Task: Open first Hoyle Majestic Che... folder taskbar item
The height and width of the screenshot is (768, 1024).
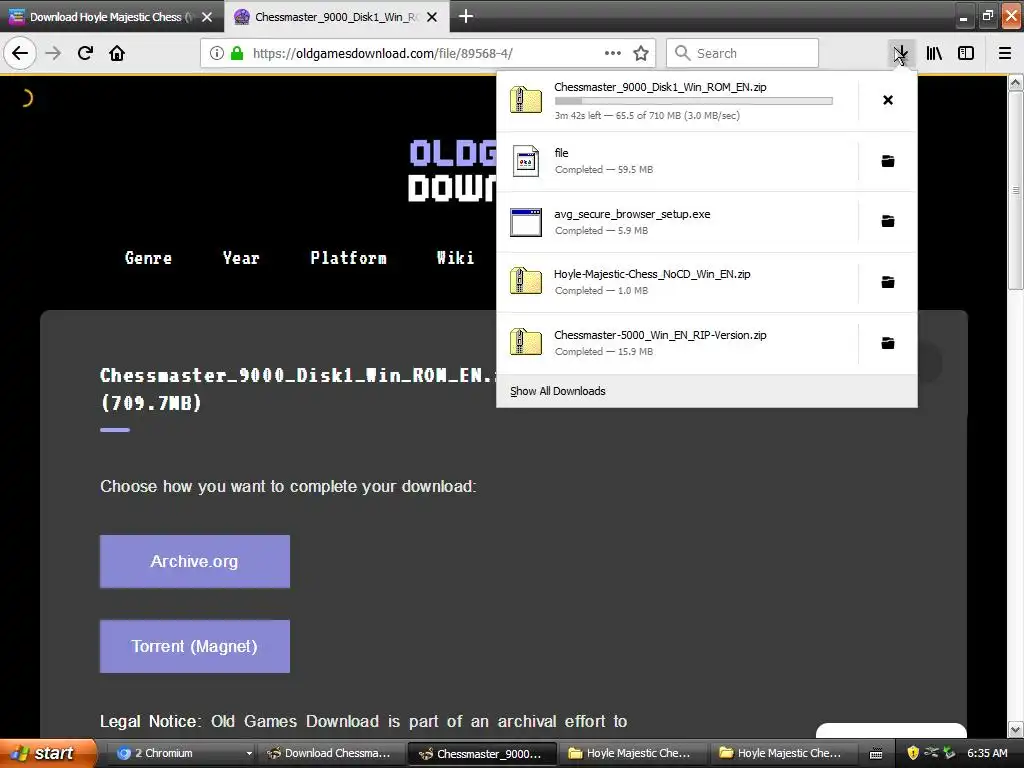Action: [632, 753]
